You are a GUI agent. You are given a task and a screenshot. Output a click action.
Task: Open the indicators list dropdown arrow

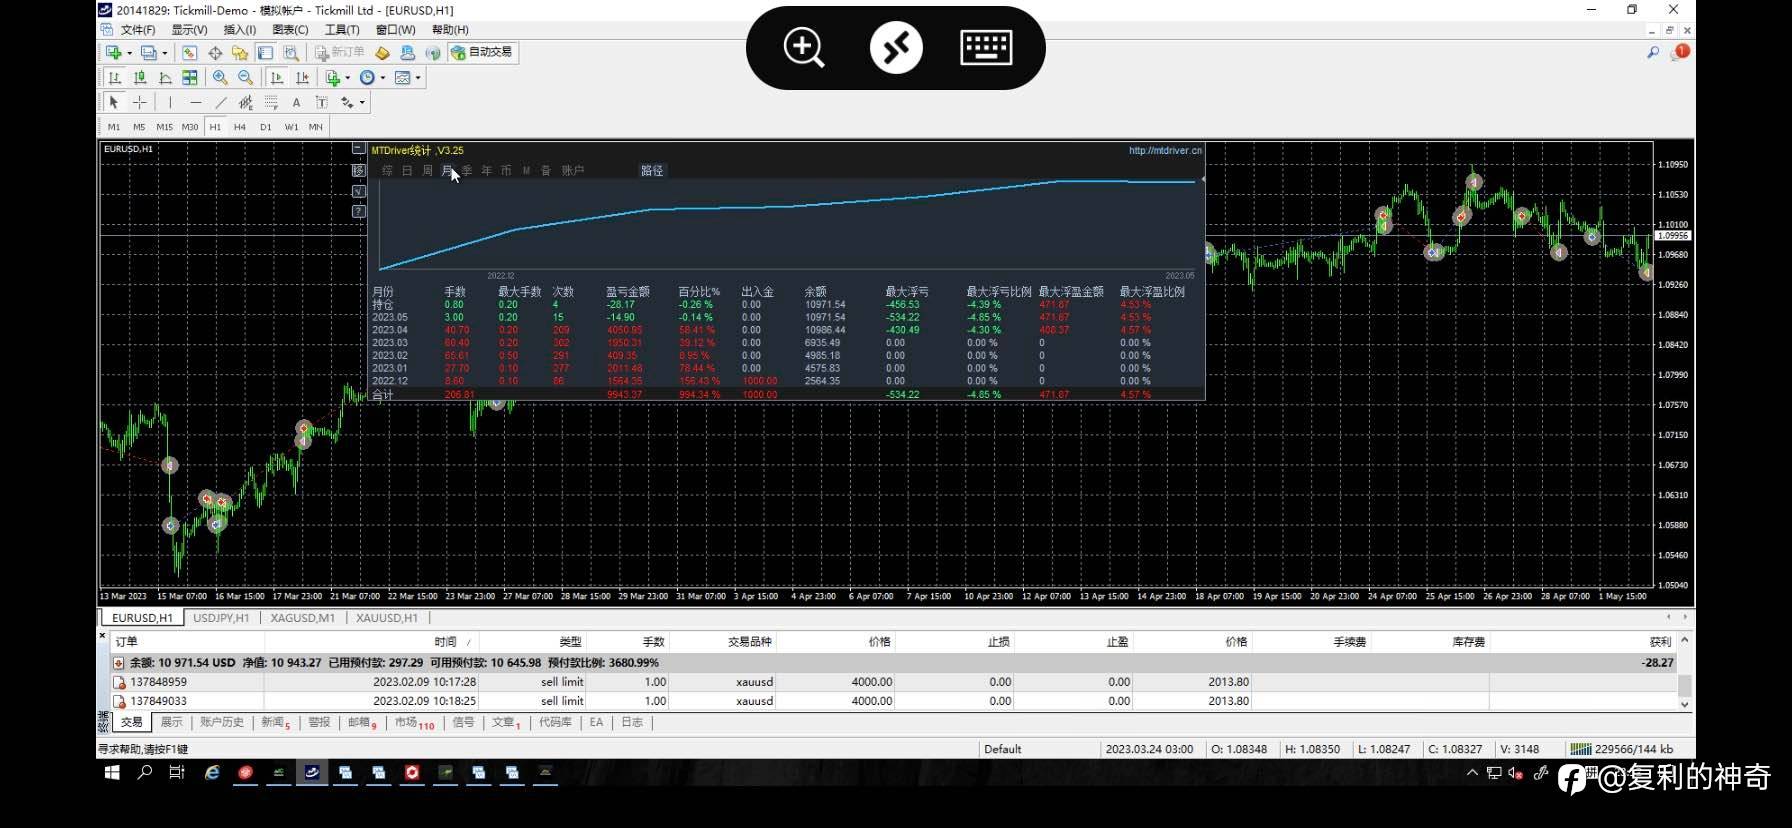pos(347,78)
